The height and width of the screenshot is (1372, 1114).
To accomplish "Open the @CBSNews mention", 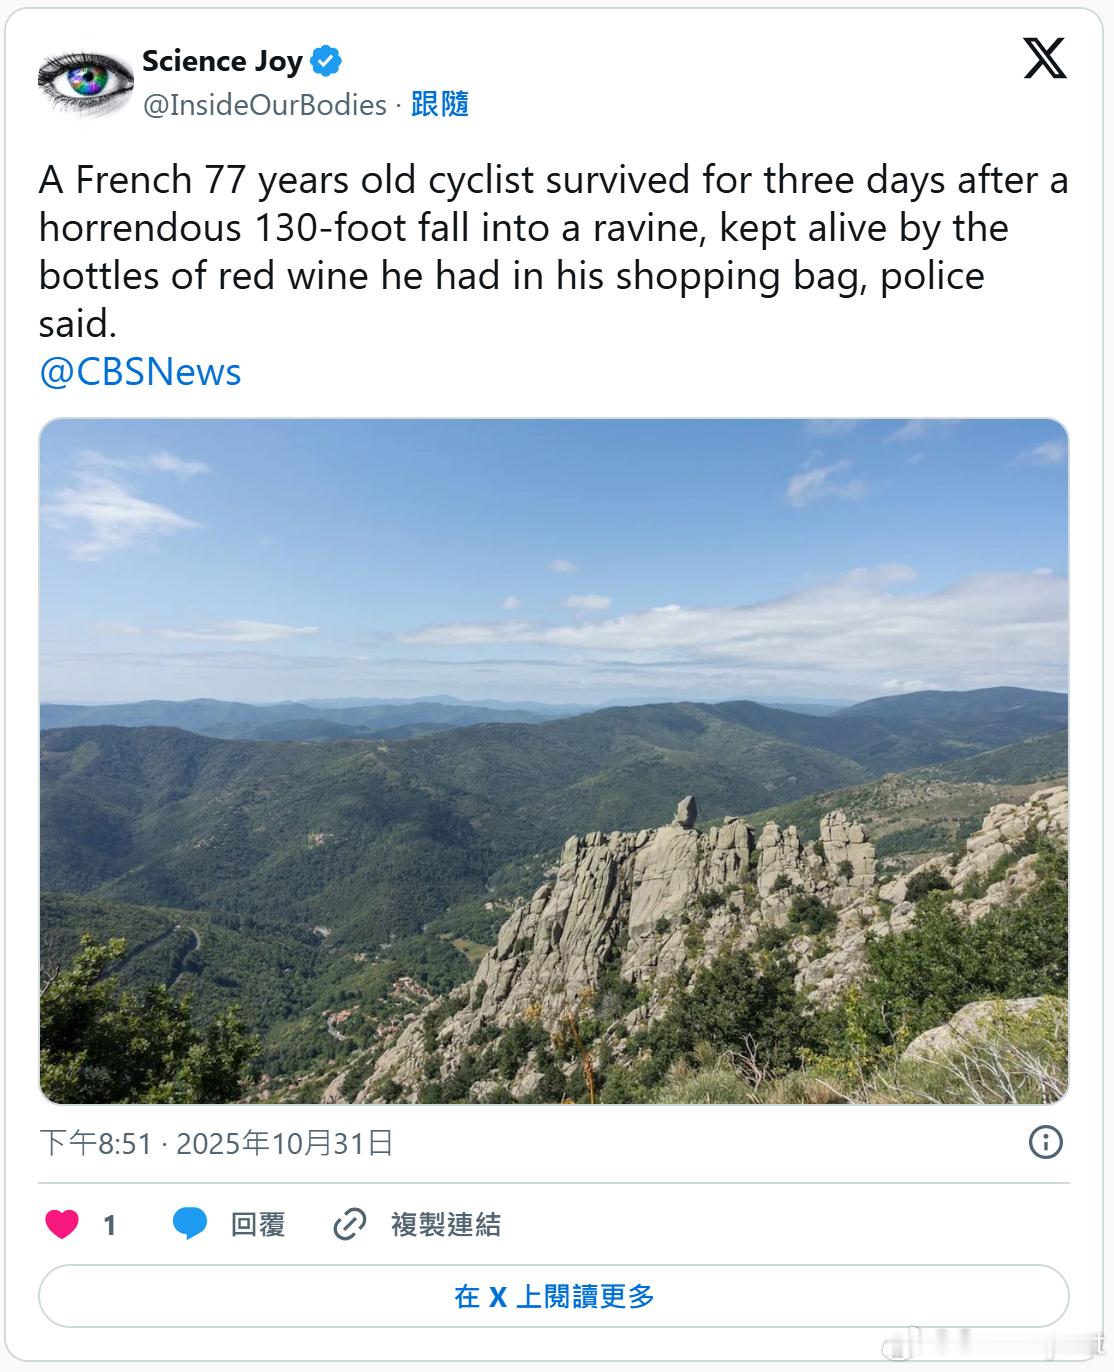I will tap(140, 372).
